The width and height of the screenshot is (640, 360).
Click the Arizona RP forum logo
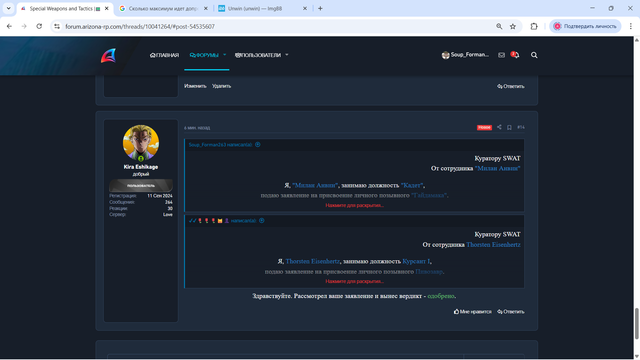point(109,55)
